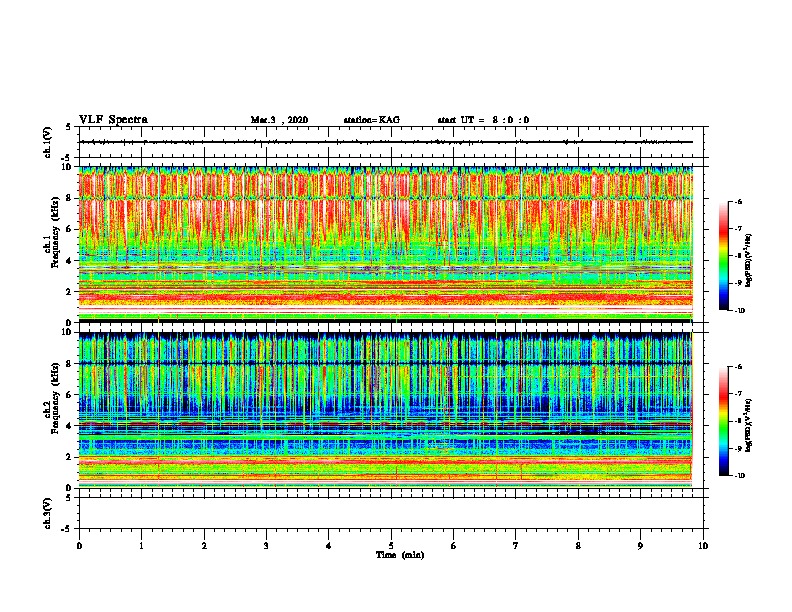The width and height of the screenshot is (792, 612).
Task: Click the "8" kHz tick on ch.1 frequency axis
Action: 69,198
